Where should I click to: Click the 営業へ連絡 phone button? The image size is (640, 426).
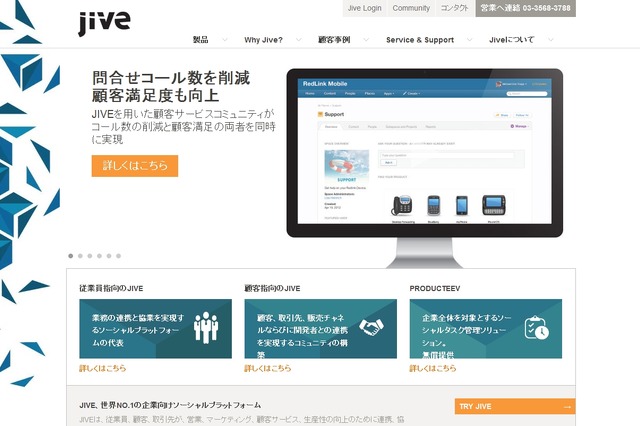point(526,8)
